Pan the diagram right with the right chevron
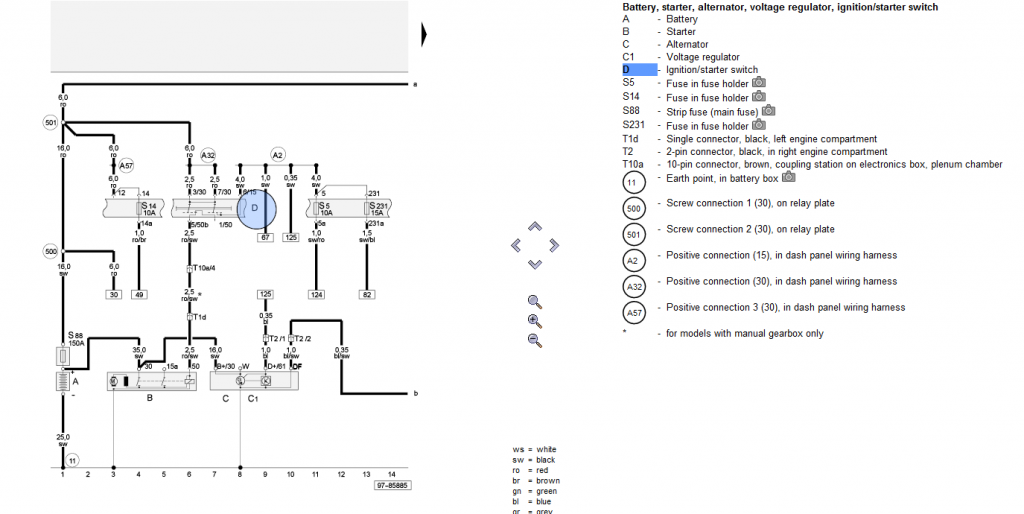1024x514 pixels. pyautogui.click(x=554, y=246)
